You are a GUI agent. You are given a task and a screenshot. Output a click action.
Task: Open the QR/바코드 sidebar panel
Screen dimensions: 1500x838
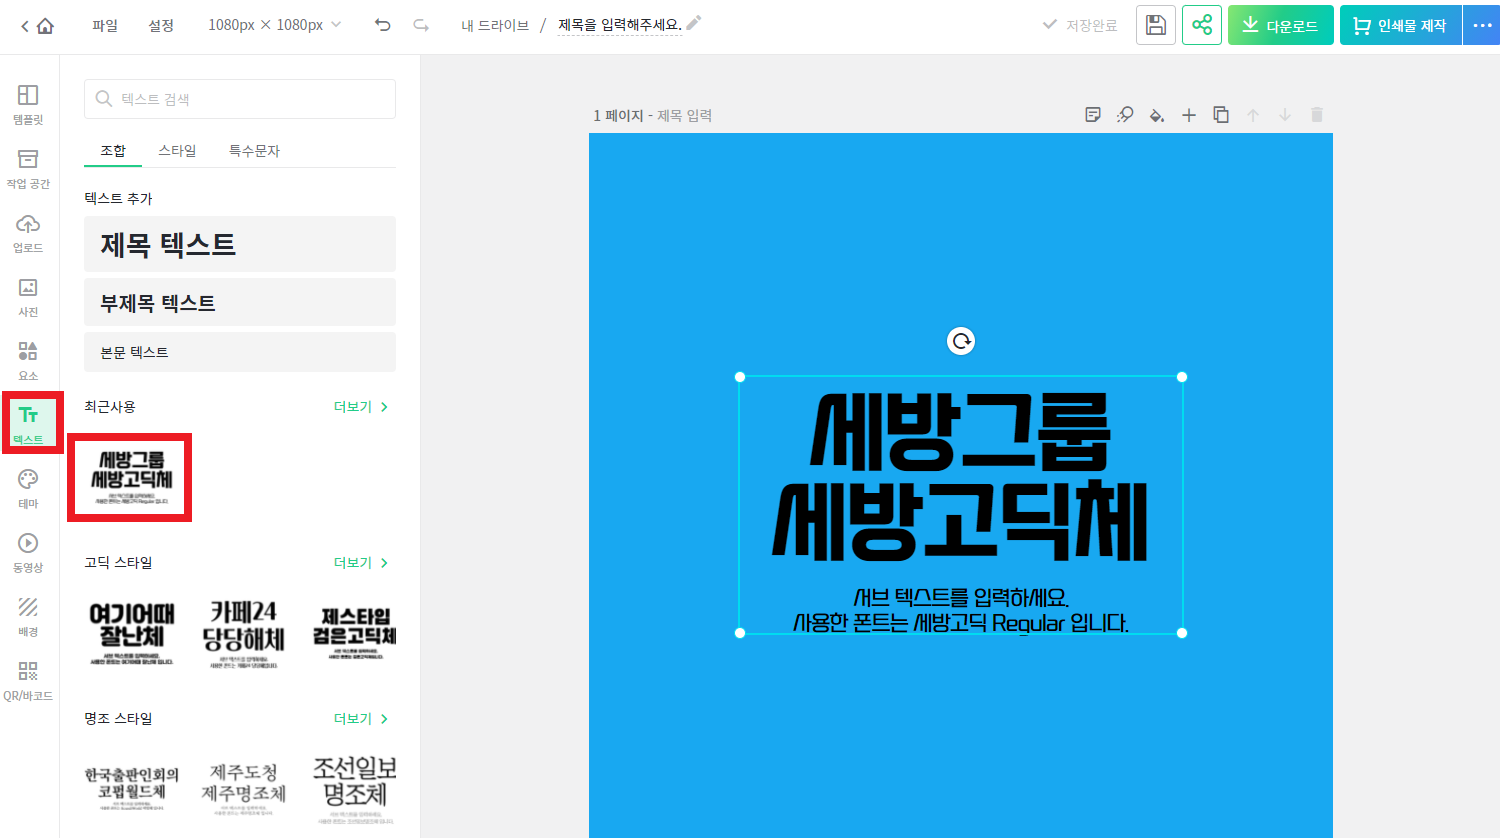[x=28, y=680]
